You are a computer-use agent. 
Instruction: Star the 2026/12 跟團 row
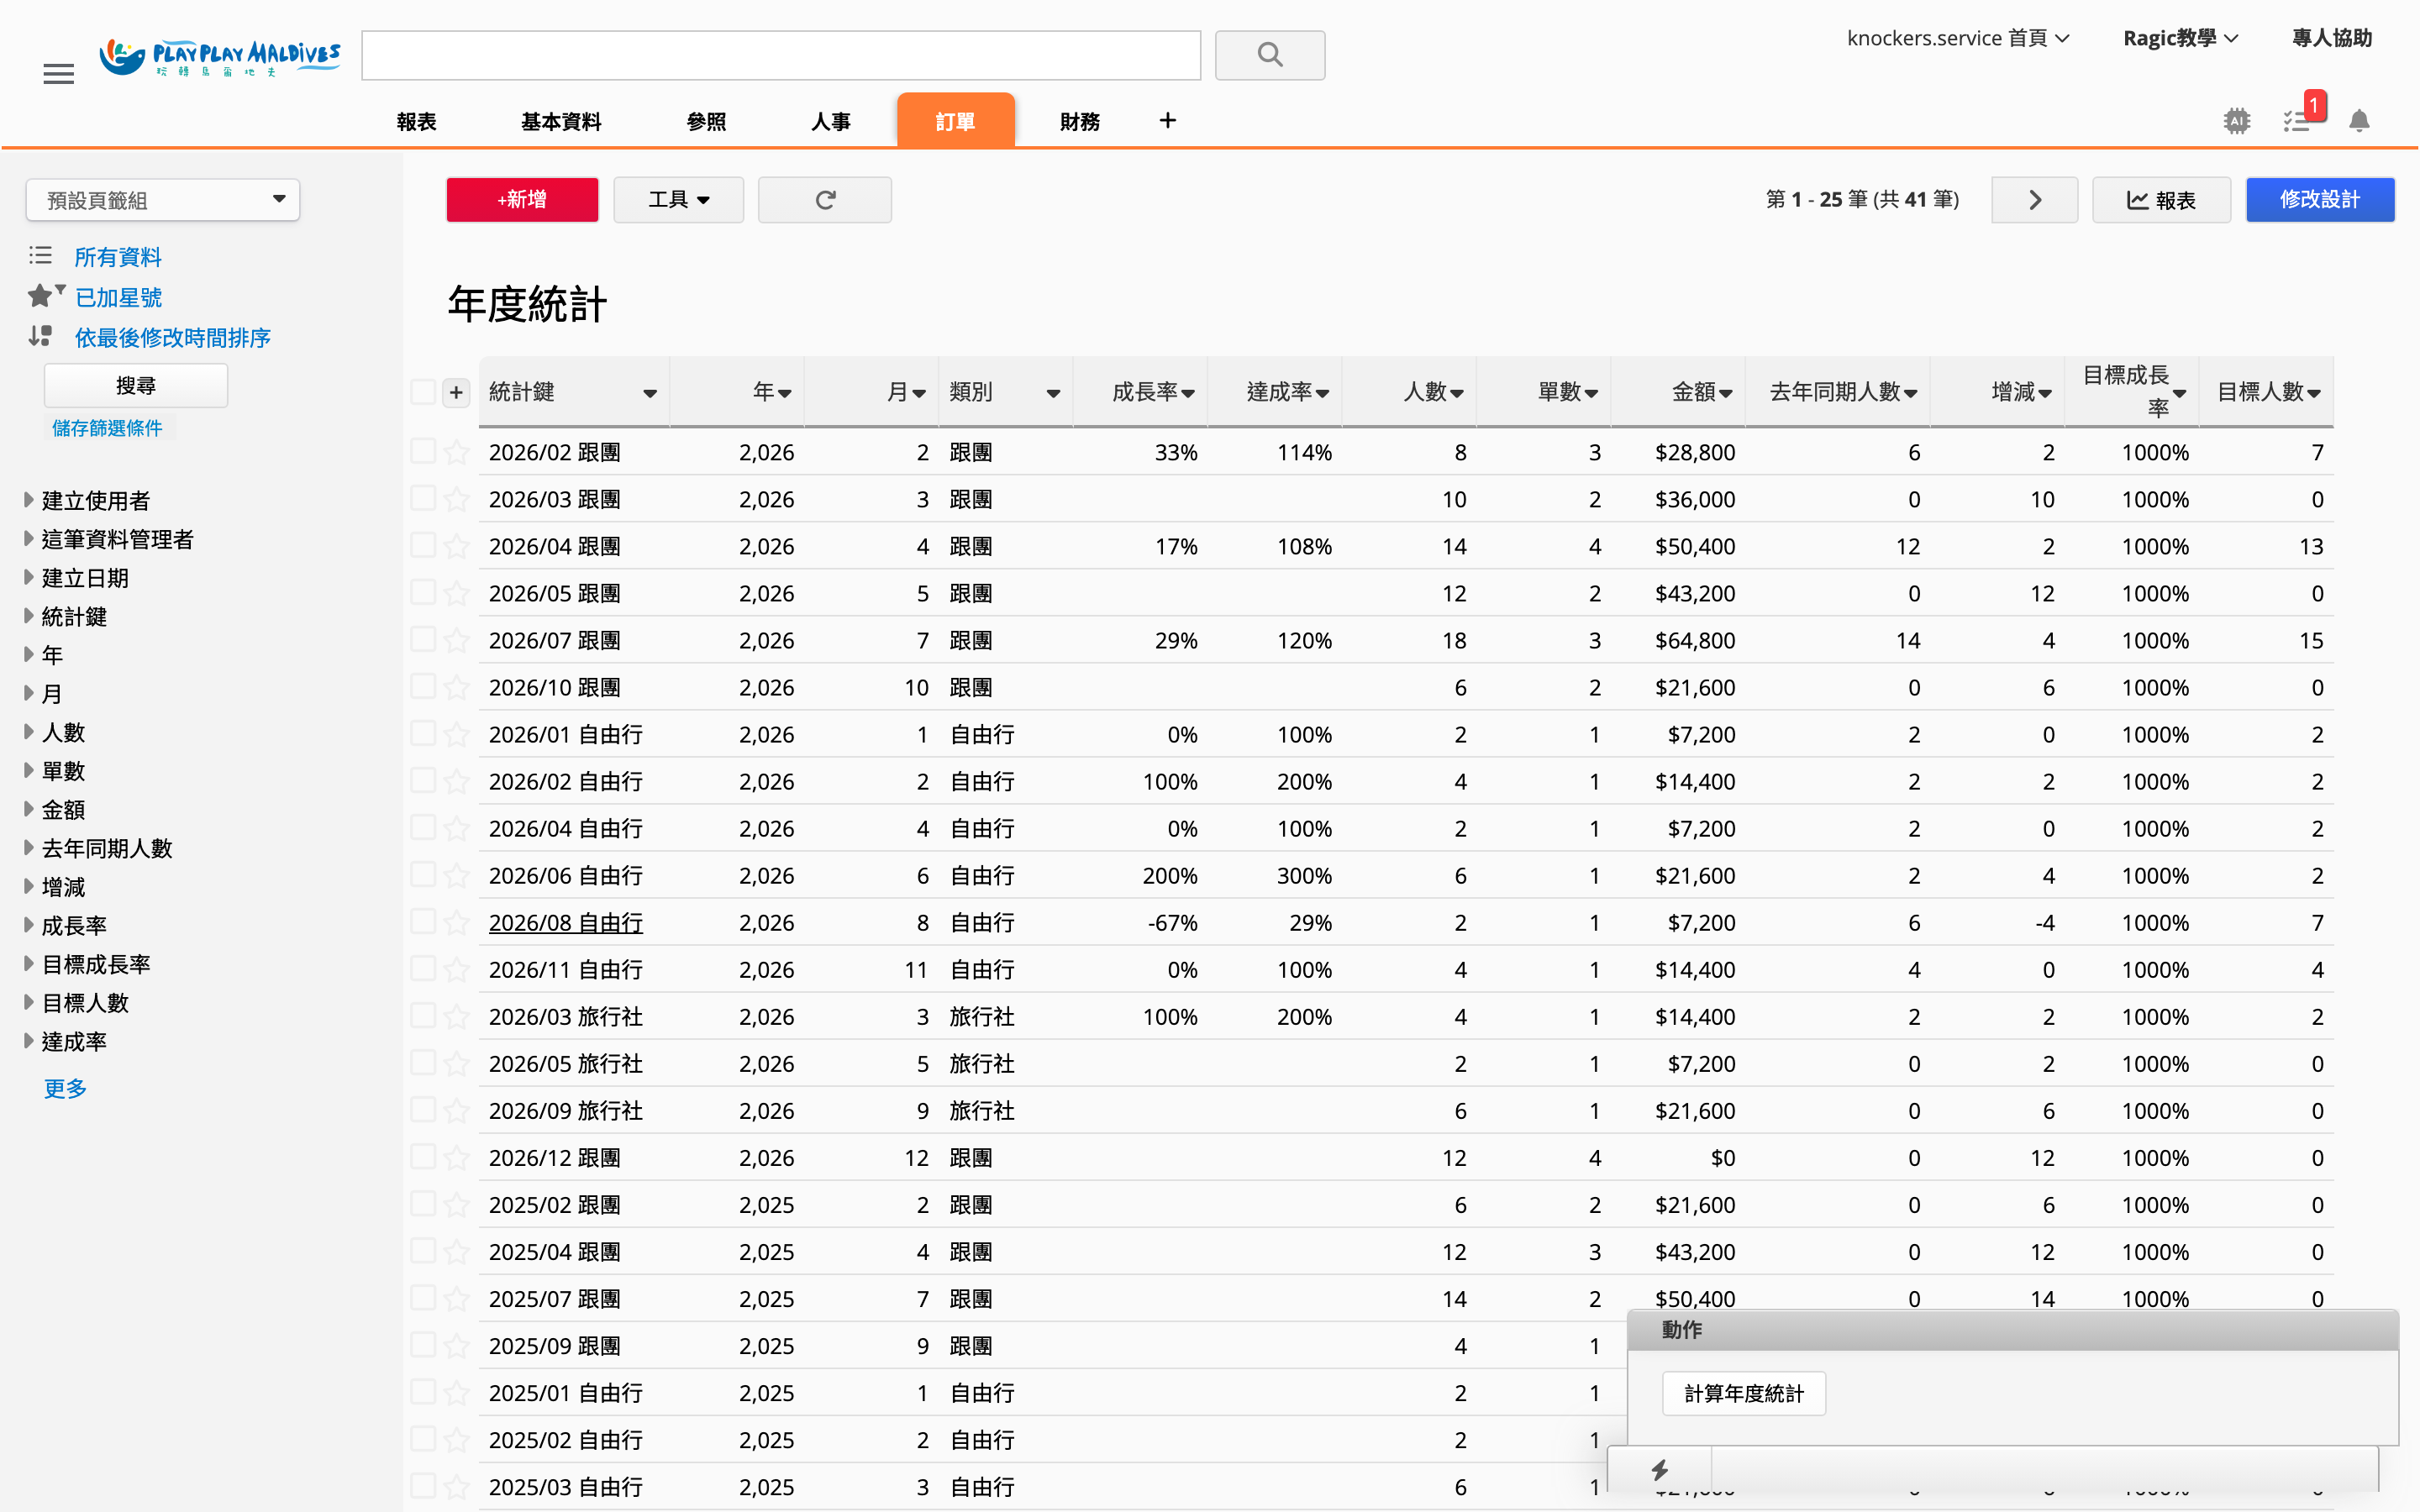click(x=457, y=1157)
